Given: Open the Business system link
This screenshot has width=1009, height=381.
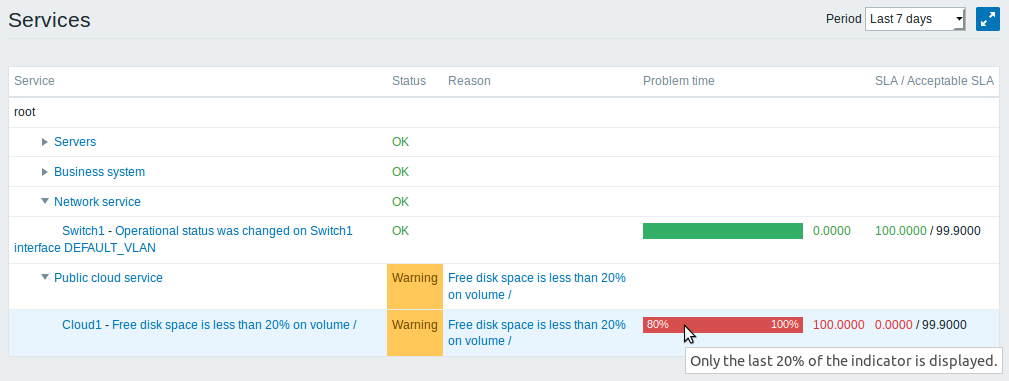Looking at the screenshot, I should click(99, 172).
